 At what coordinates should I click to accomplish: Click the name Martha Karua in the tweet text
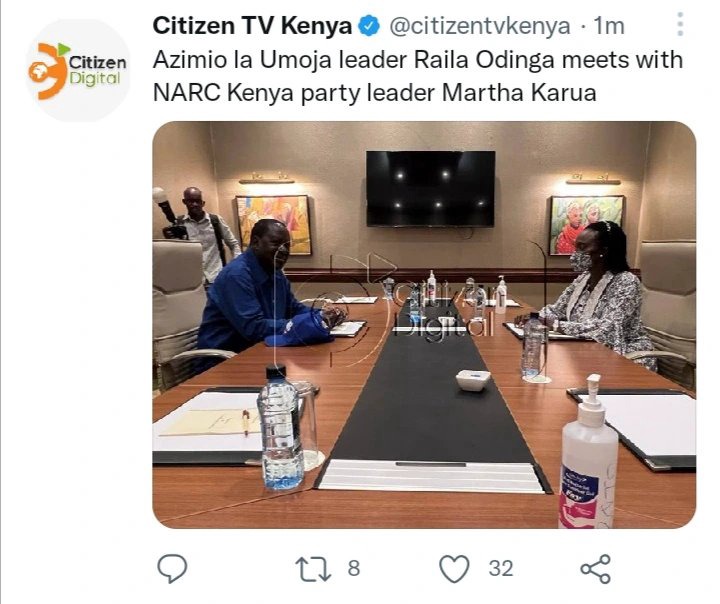click(x=519, y=93)
